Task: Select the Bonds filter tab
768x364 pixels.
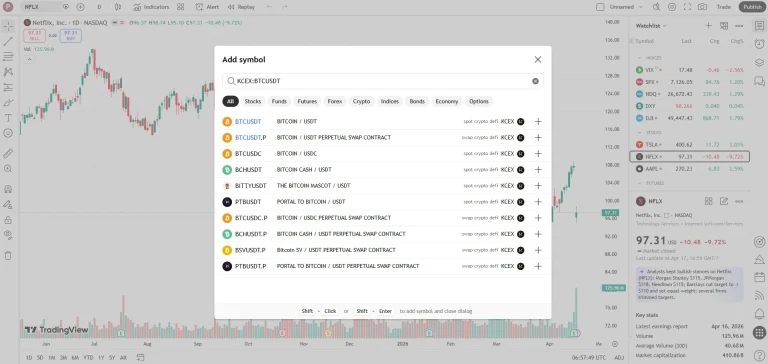Action: tap(417, 101)
